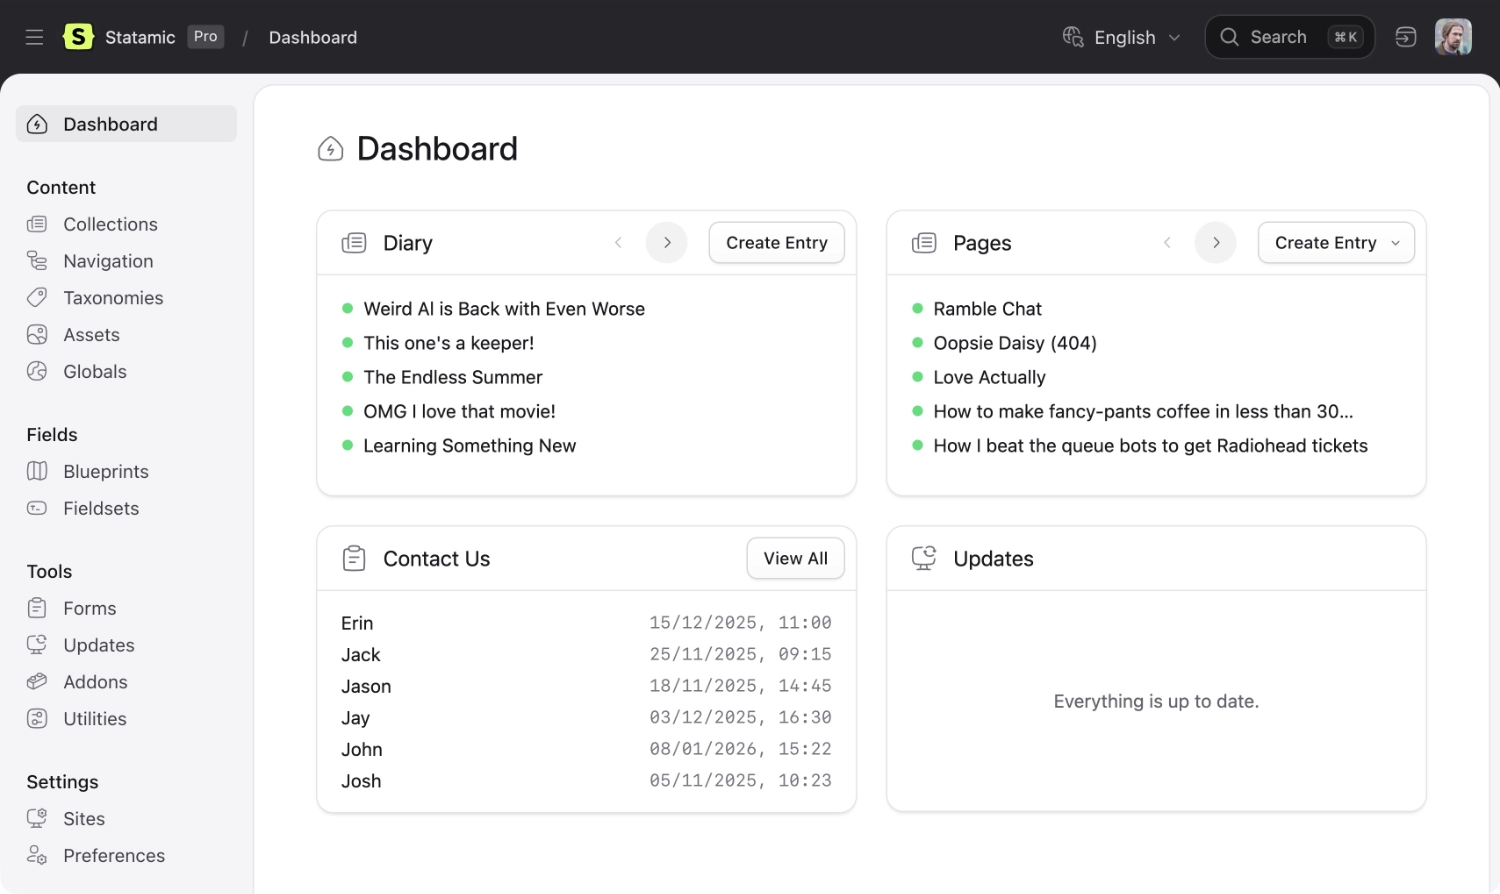The width and height of the screenshot is (1500, 894).
Task: Open the Addons icon under Tools
Action: coord(37,681)
